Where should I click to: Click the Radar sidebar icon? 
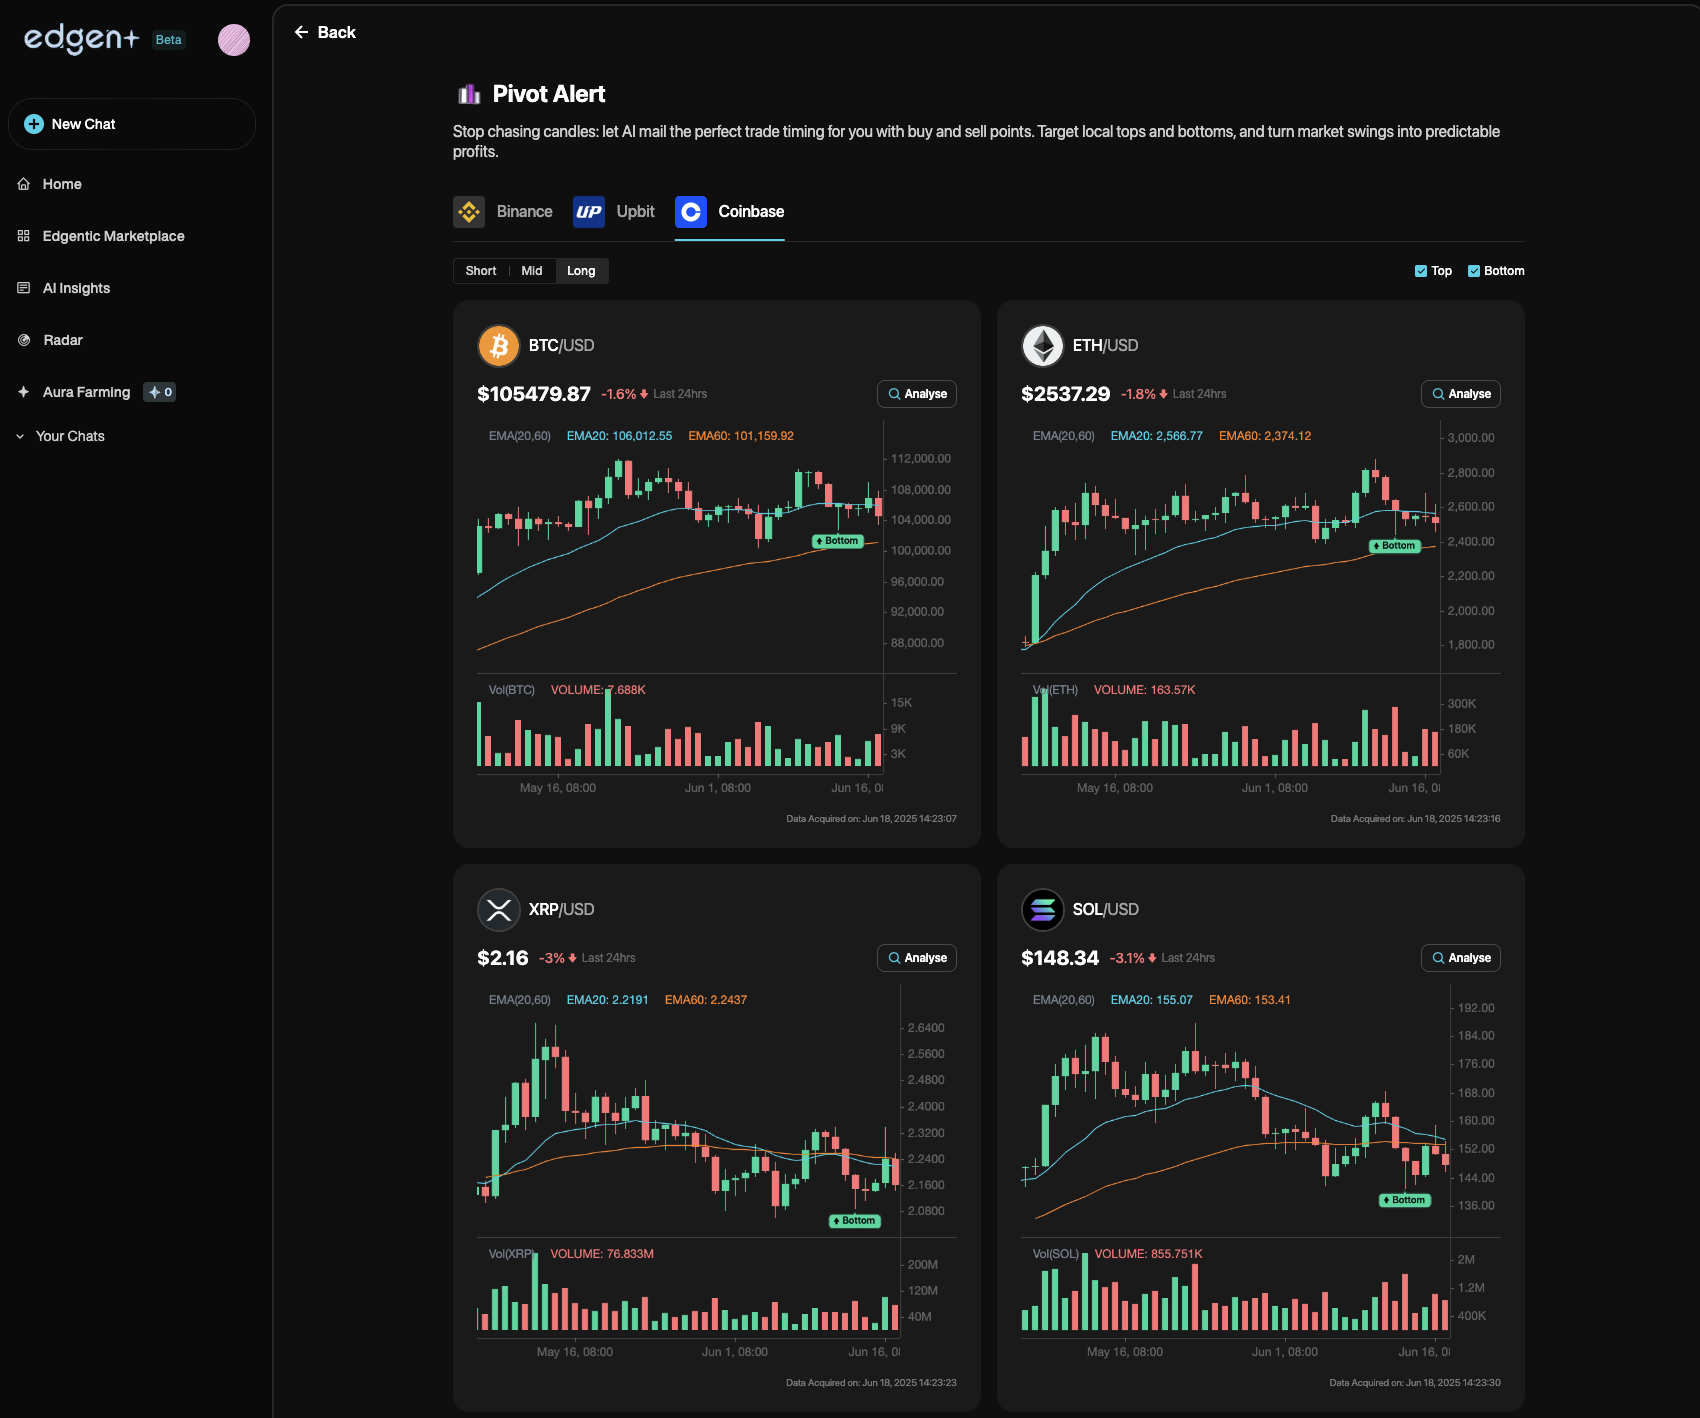coord(24,340)
